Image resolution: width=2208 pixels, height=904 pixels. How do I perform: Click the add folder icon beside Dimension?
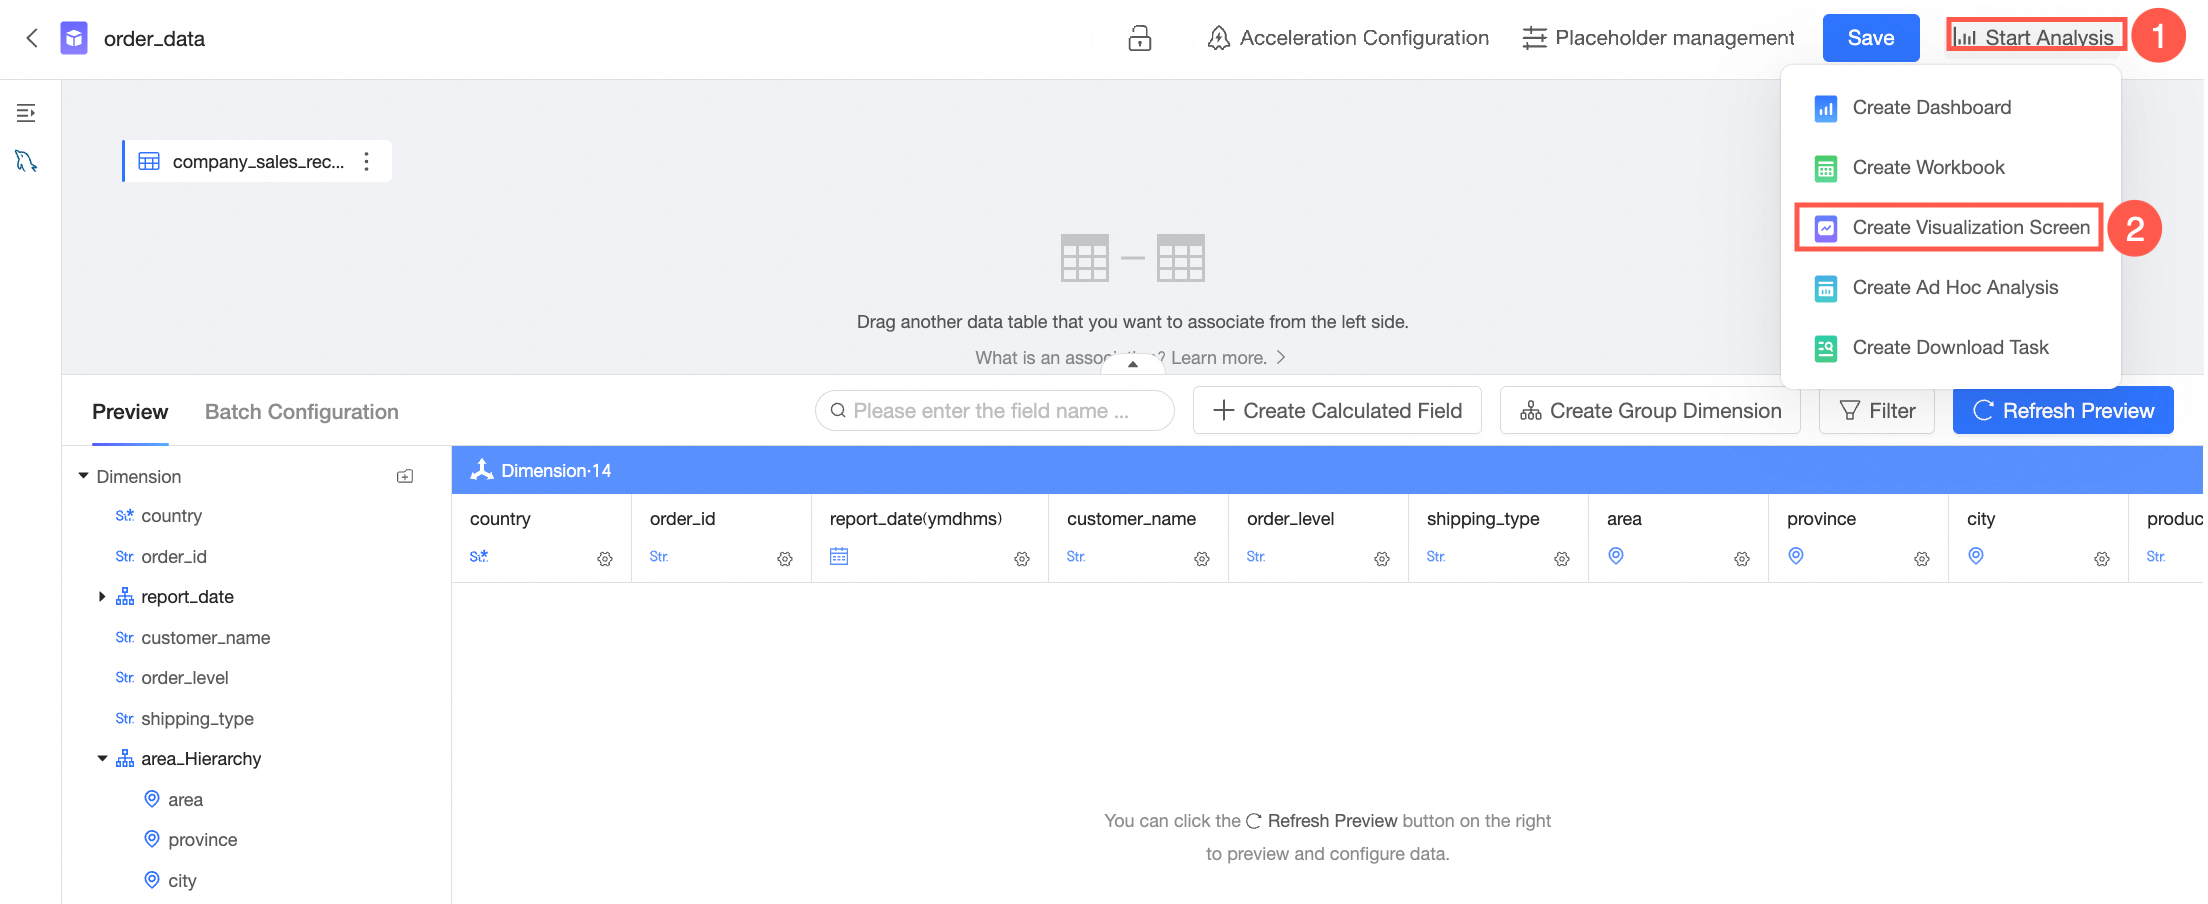[x=405, y=477]
